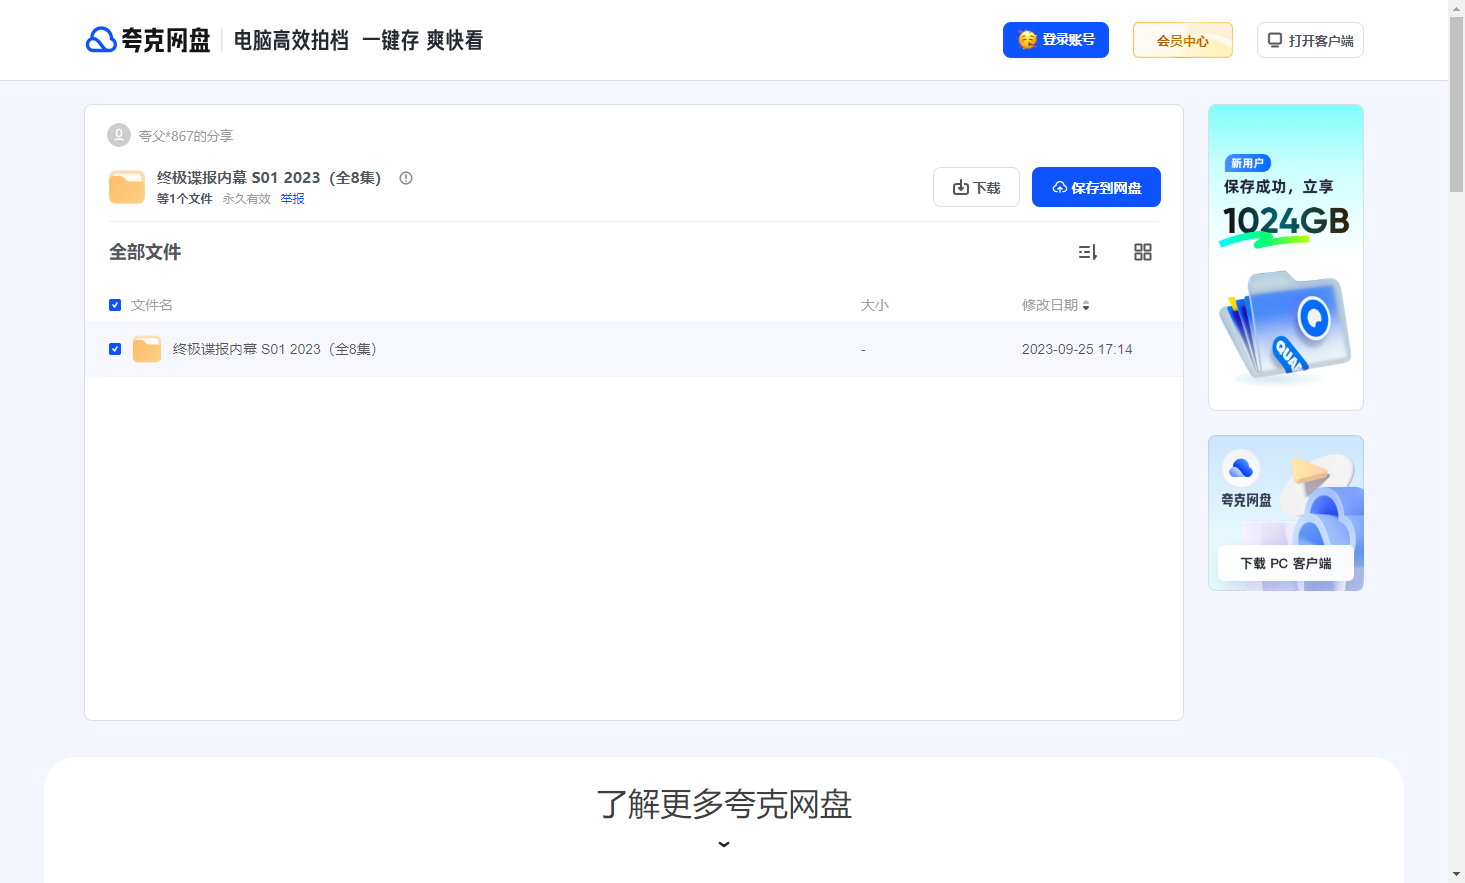The image size is (1465, 883).
Task: Click the 文件名 column header
Action: coord(152,305)
